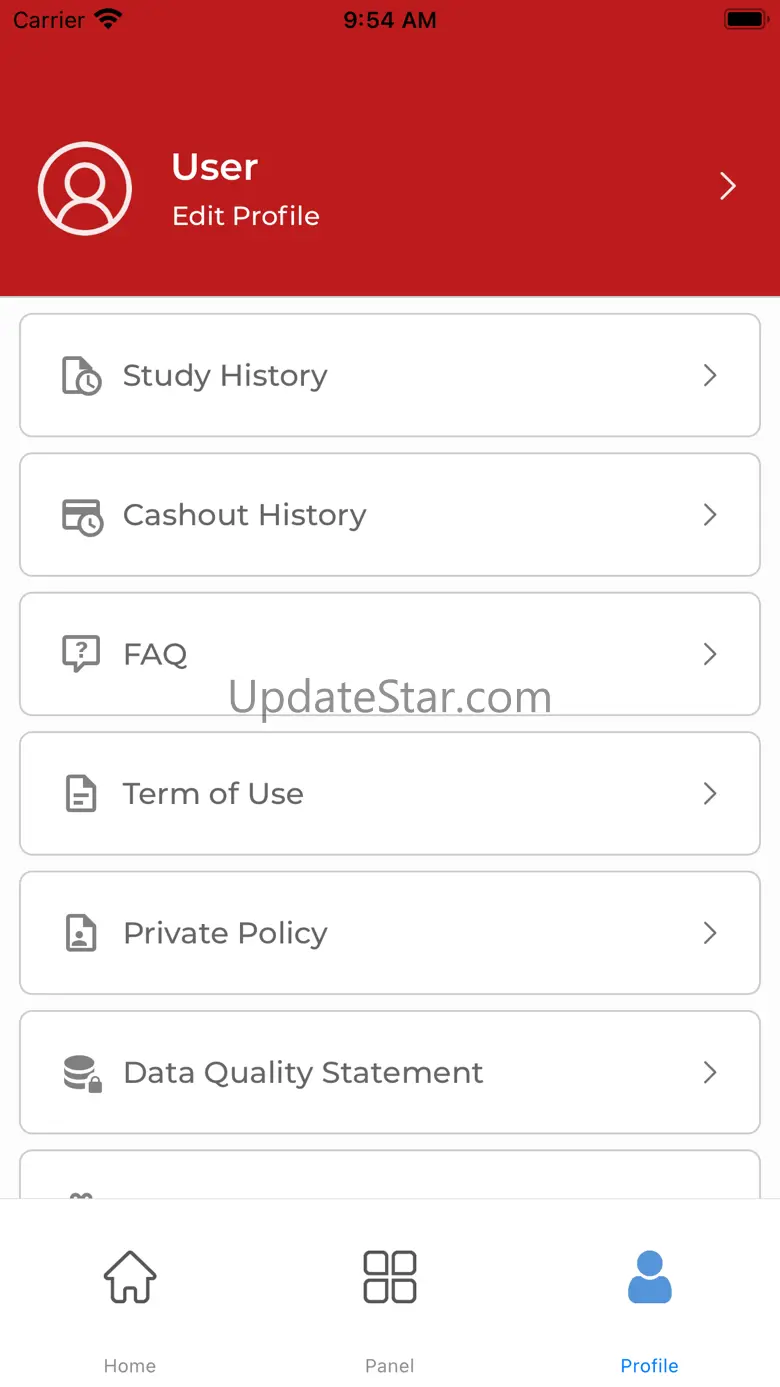Switch to the Home tab label
This screenshot has height=1387, width=780.
130,1365
